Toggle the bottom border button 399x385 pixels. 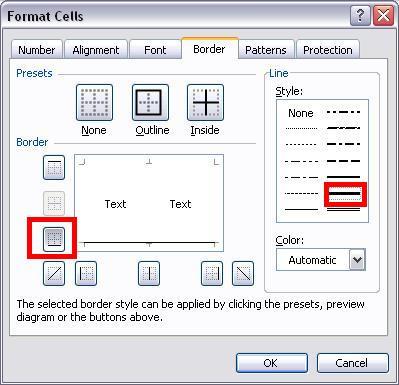[x=54, y=239]
